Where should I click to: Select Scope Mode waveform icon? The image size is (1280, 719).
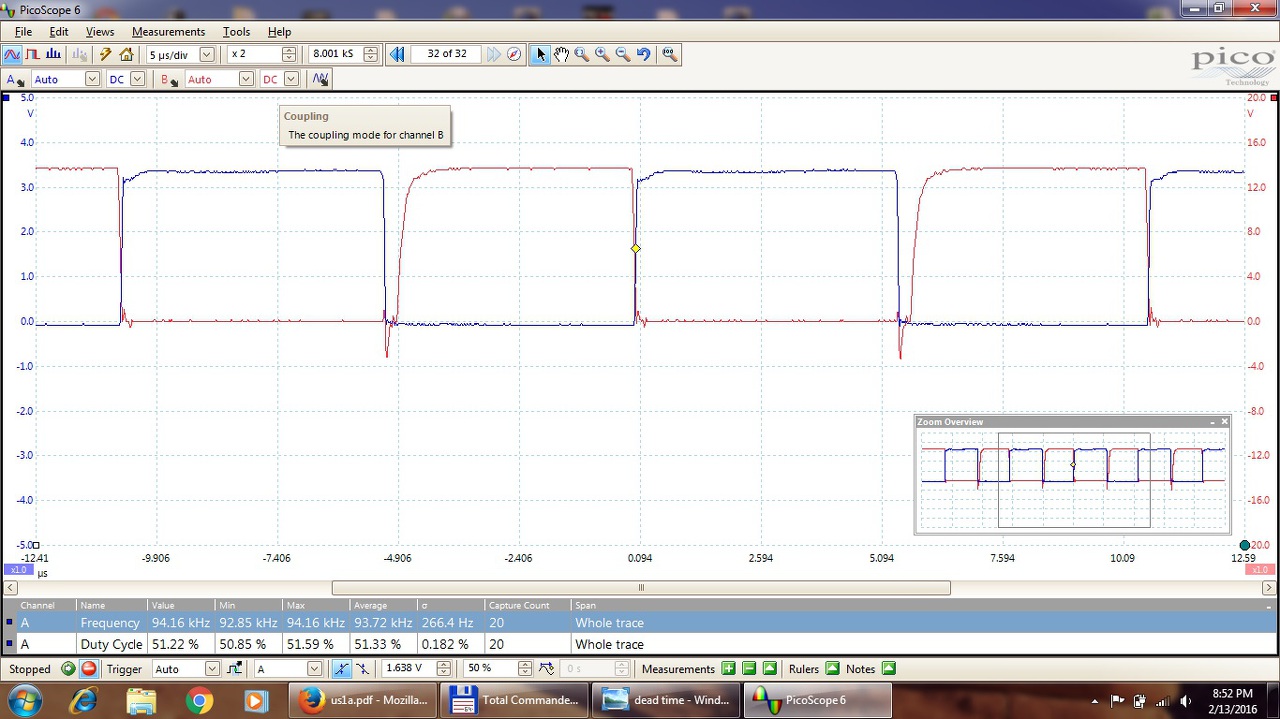tap(12, 54)
